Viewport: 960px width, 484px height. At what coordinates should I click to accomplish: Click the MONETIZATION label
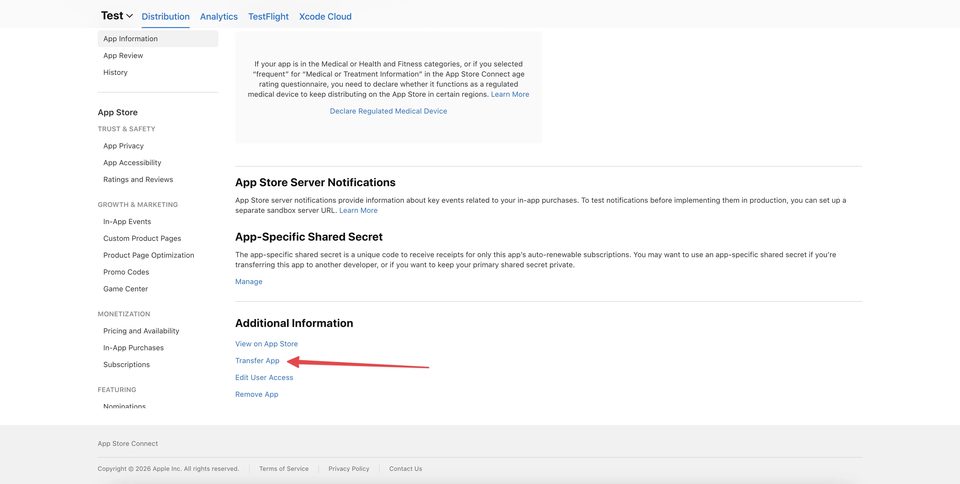tap(124, 314)
